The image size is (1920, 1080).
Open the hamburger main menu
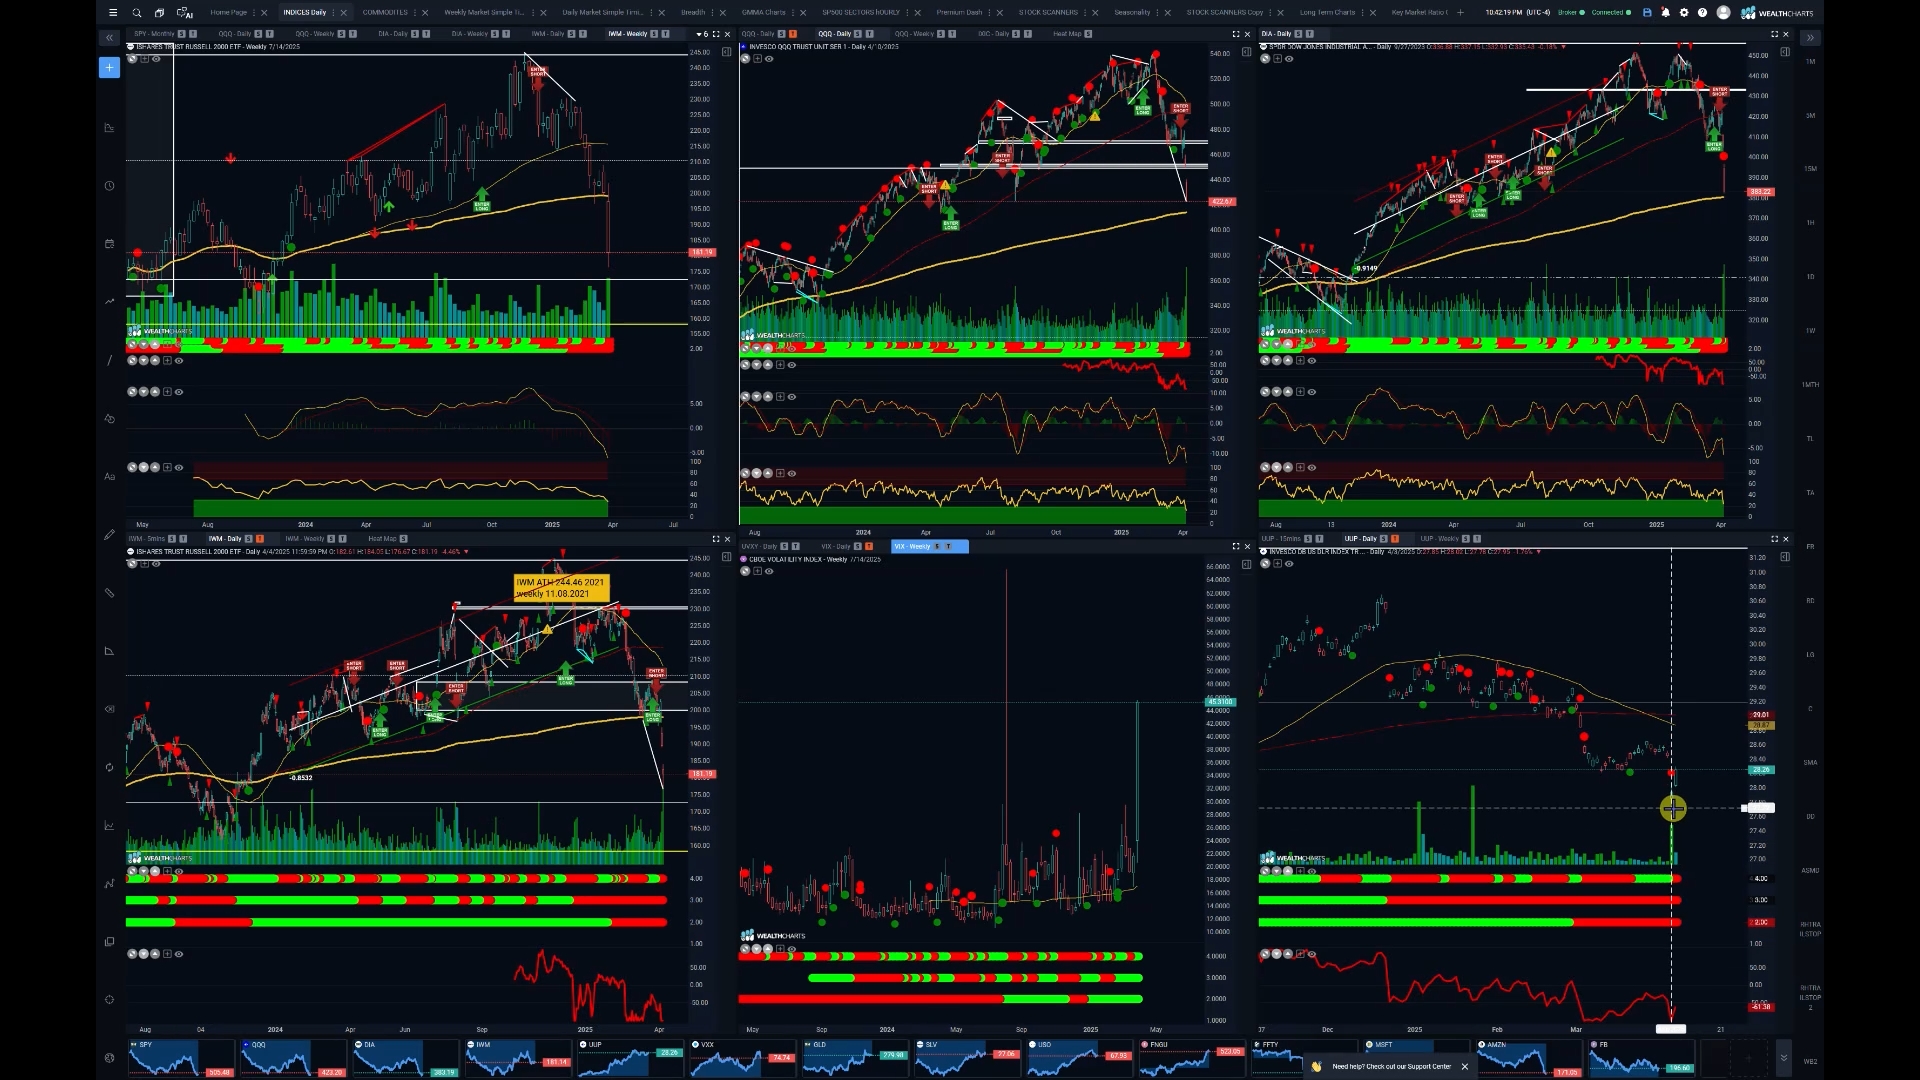tap(113, 13)
